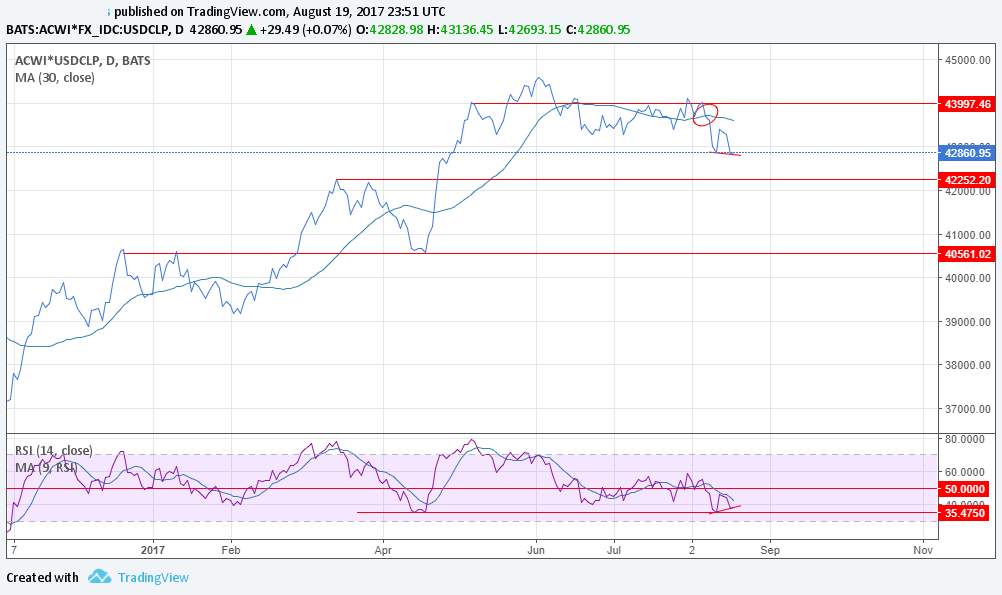The height and width of the screenshot is (595, 1002).
Task: Click the 45000.00 price axis tick
Action: click(967, 60)
